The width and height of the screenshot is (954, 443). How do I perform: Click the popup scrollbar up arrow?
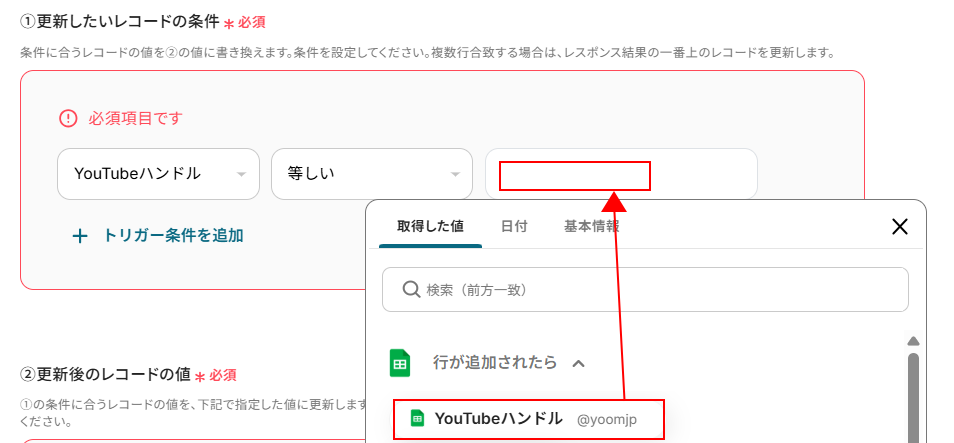[x=913, y=341]
